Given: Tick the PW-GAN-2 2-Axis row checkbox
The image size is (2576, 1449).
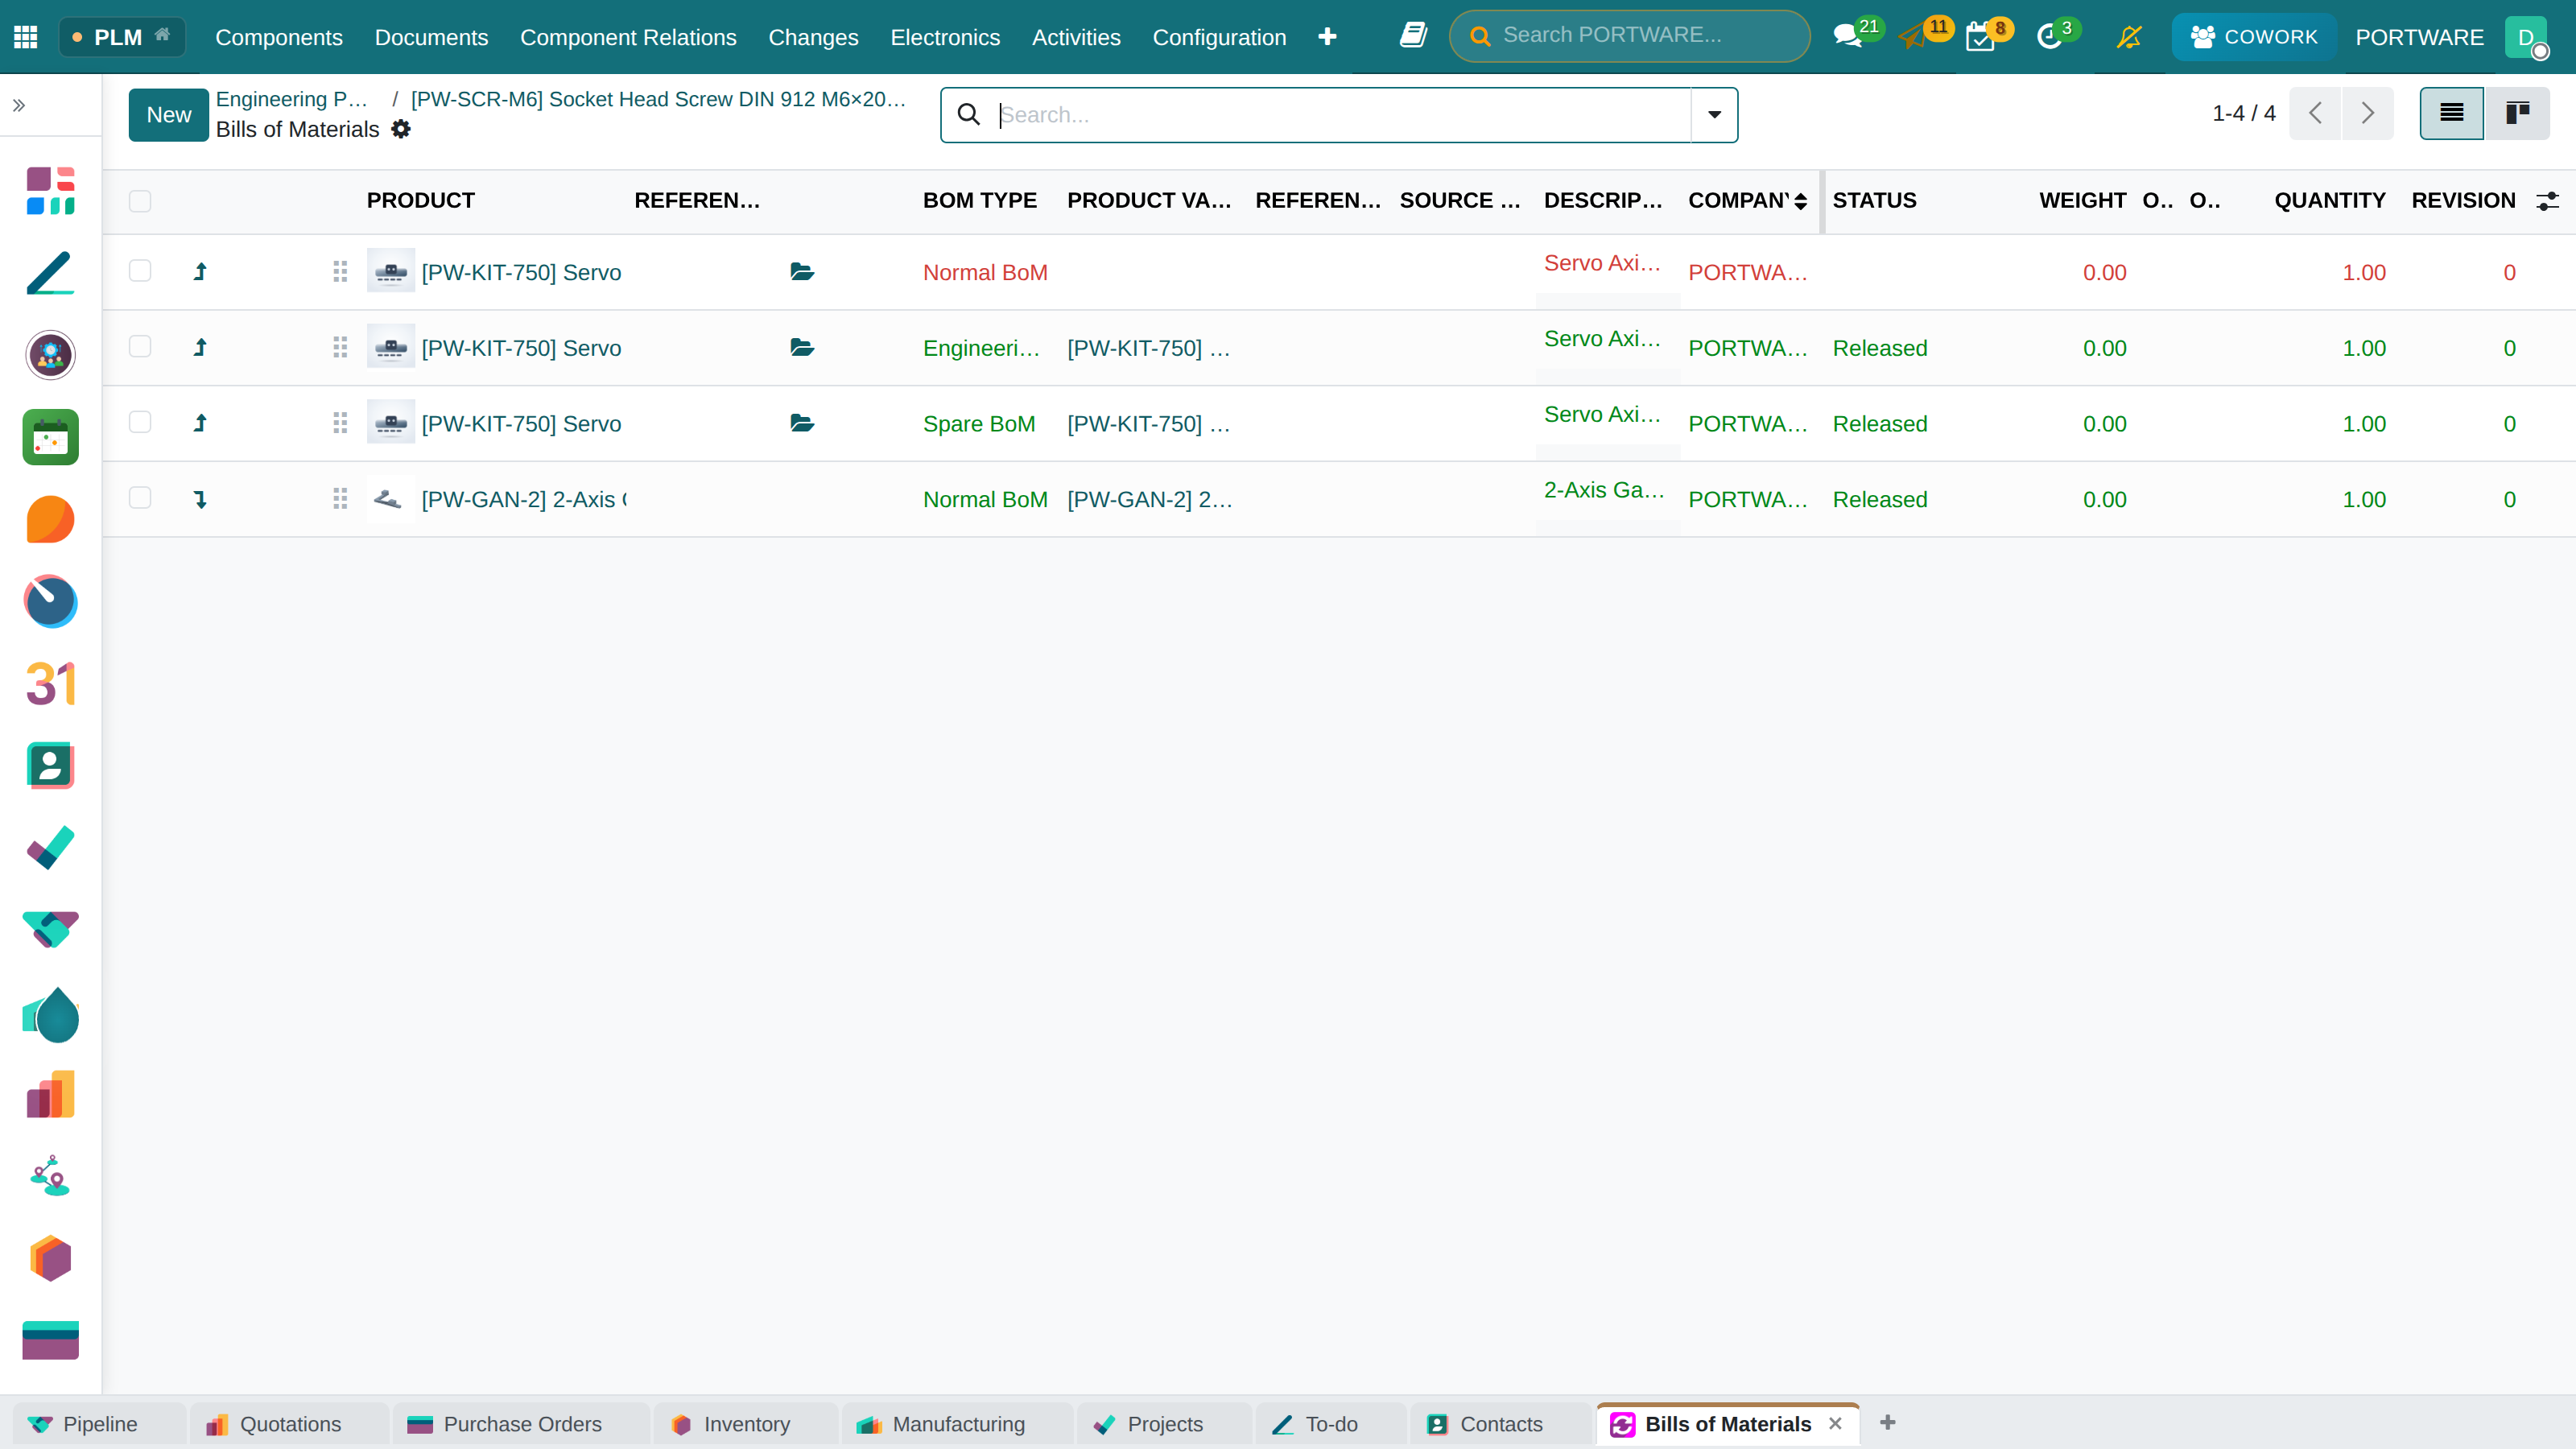Looking at the screenshot, I should [x=140, y=498].
